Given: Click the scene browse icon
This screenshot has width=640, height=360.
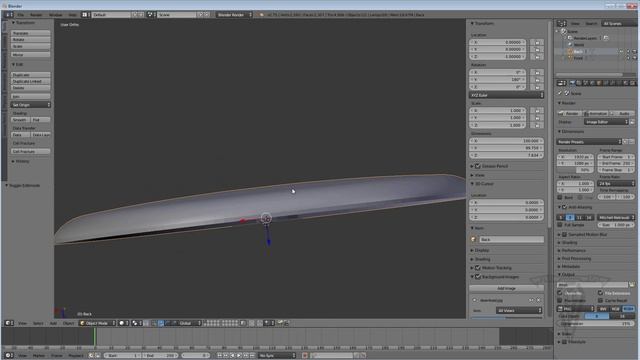Looking at the screenshot, I should (x=150, y=15).
